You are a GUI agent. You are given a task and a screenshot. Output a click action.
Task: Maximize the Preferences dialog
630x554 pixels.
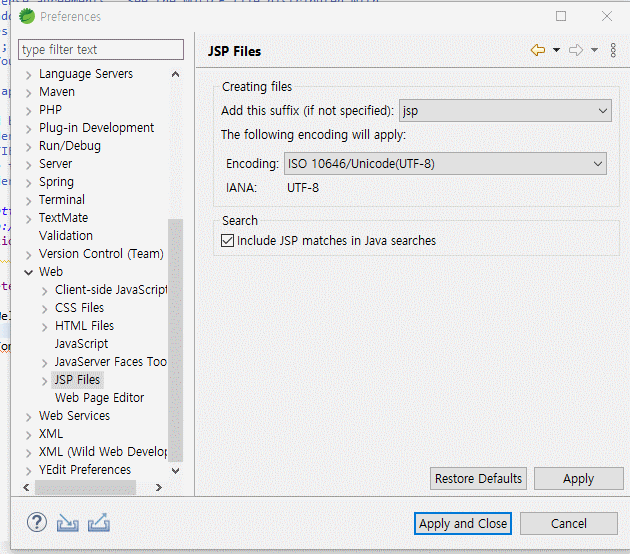561,16
